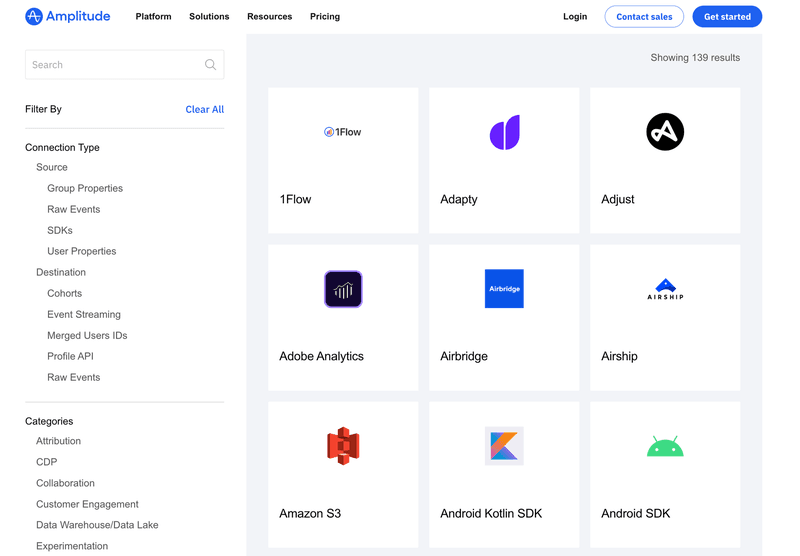Select the CDP category

click(x=46, y=462)
